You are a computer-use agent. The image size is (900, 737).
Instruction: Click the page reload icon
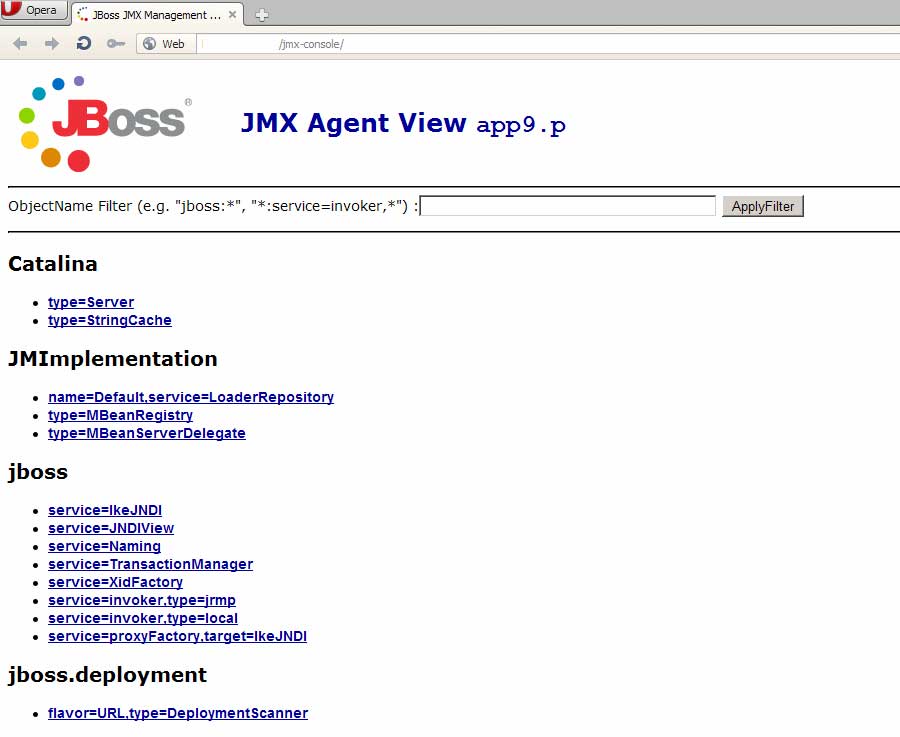pyautogui.click(x=82, y=43)
